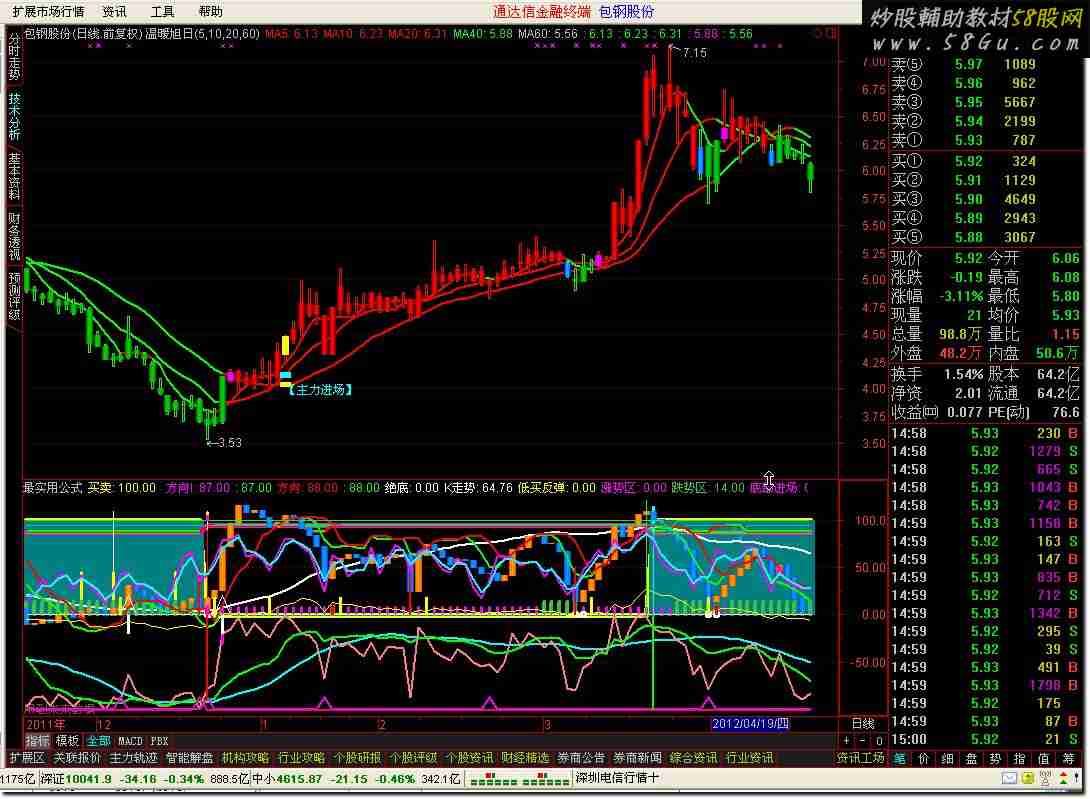Viewport: 1090px width, 799px height.
Task: Open the 个股评级 tab
Action: (413, 758)
